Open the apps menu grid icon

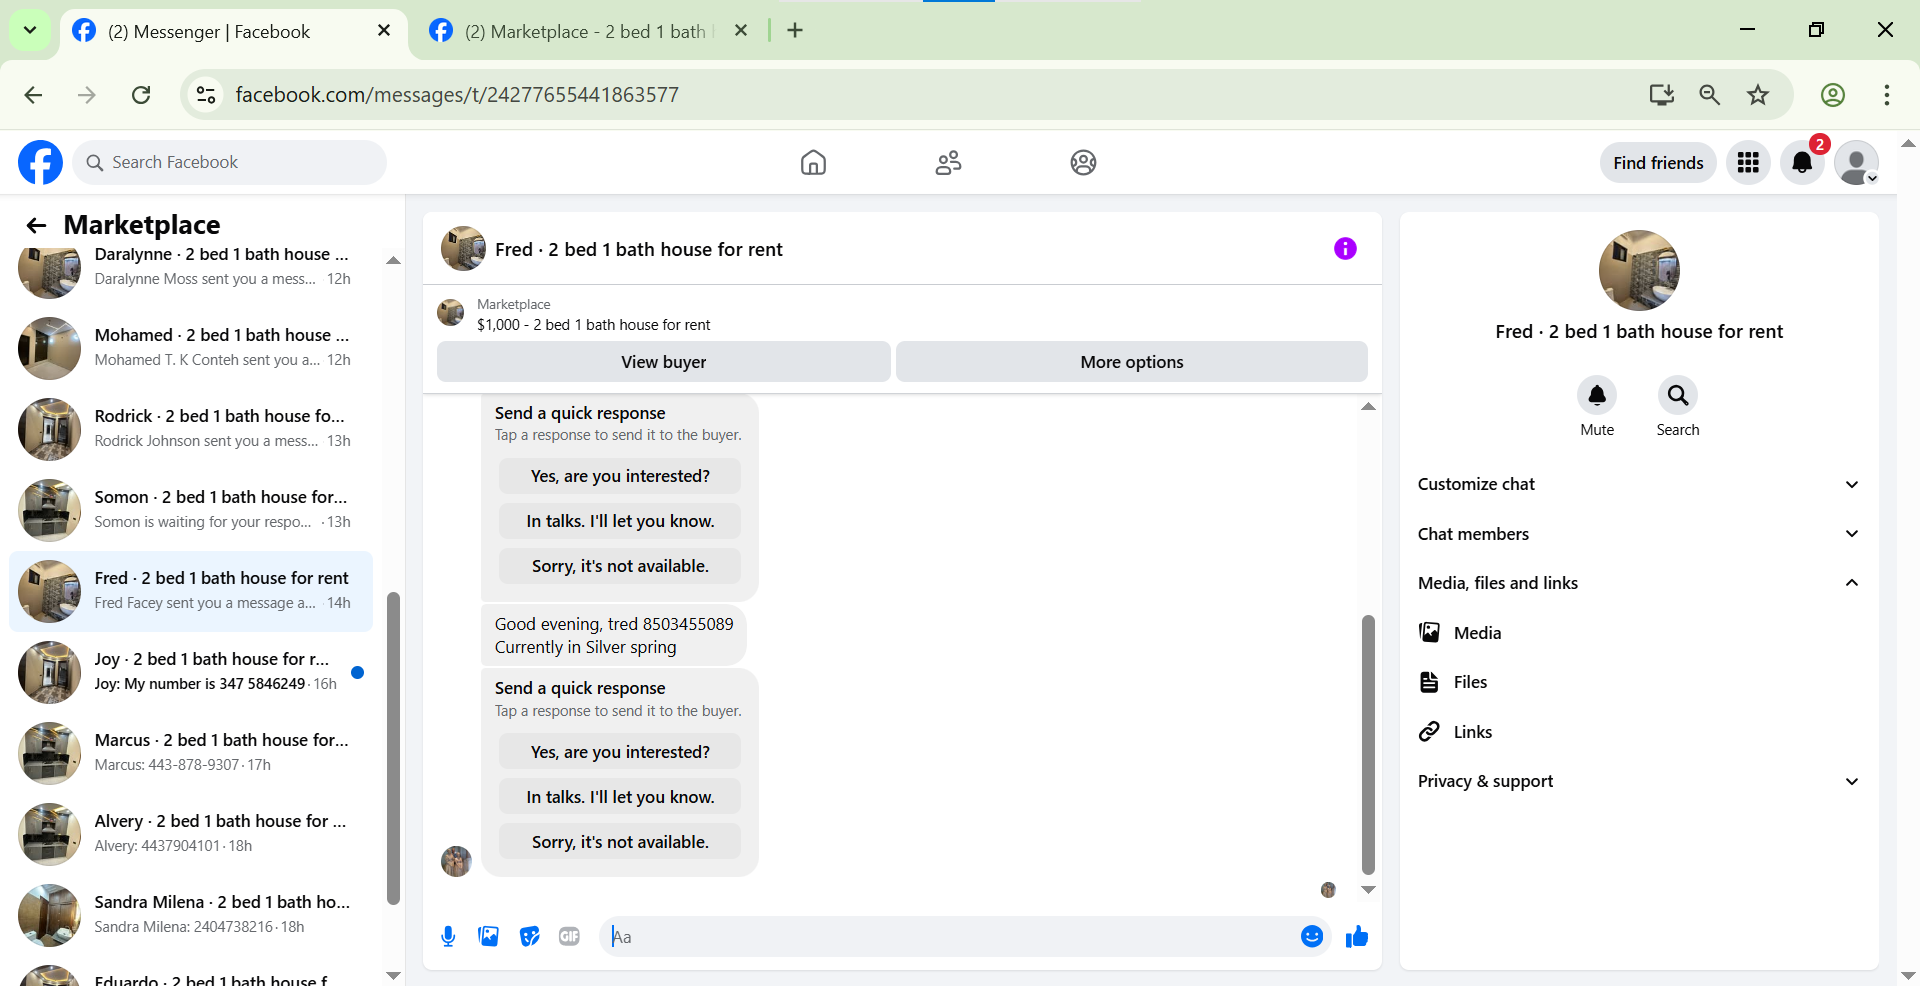[1748, 162]
